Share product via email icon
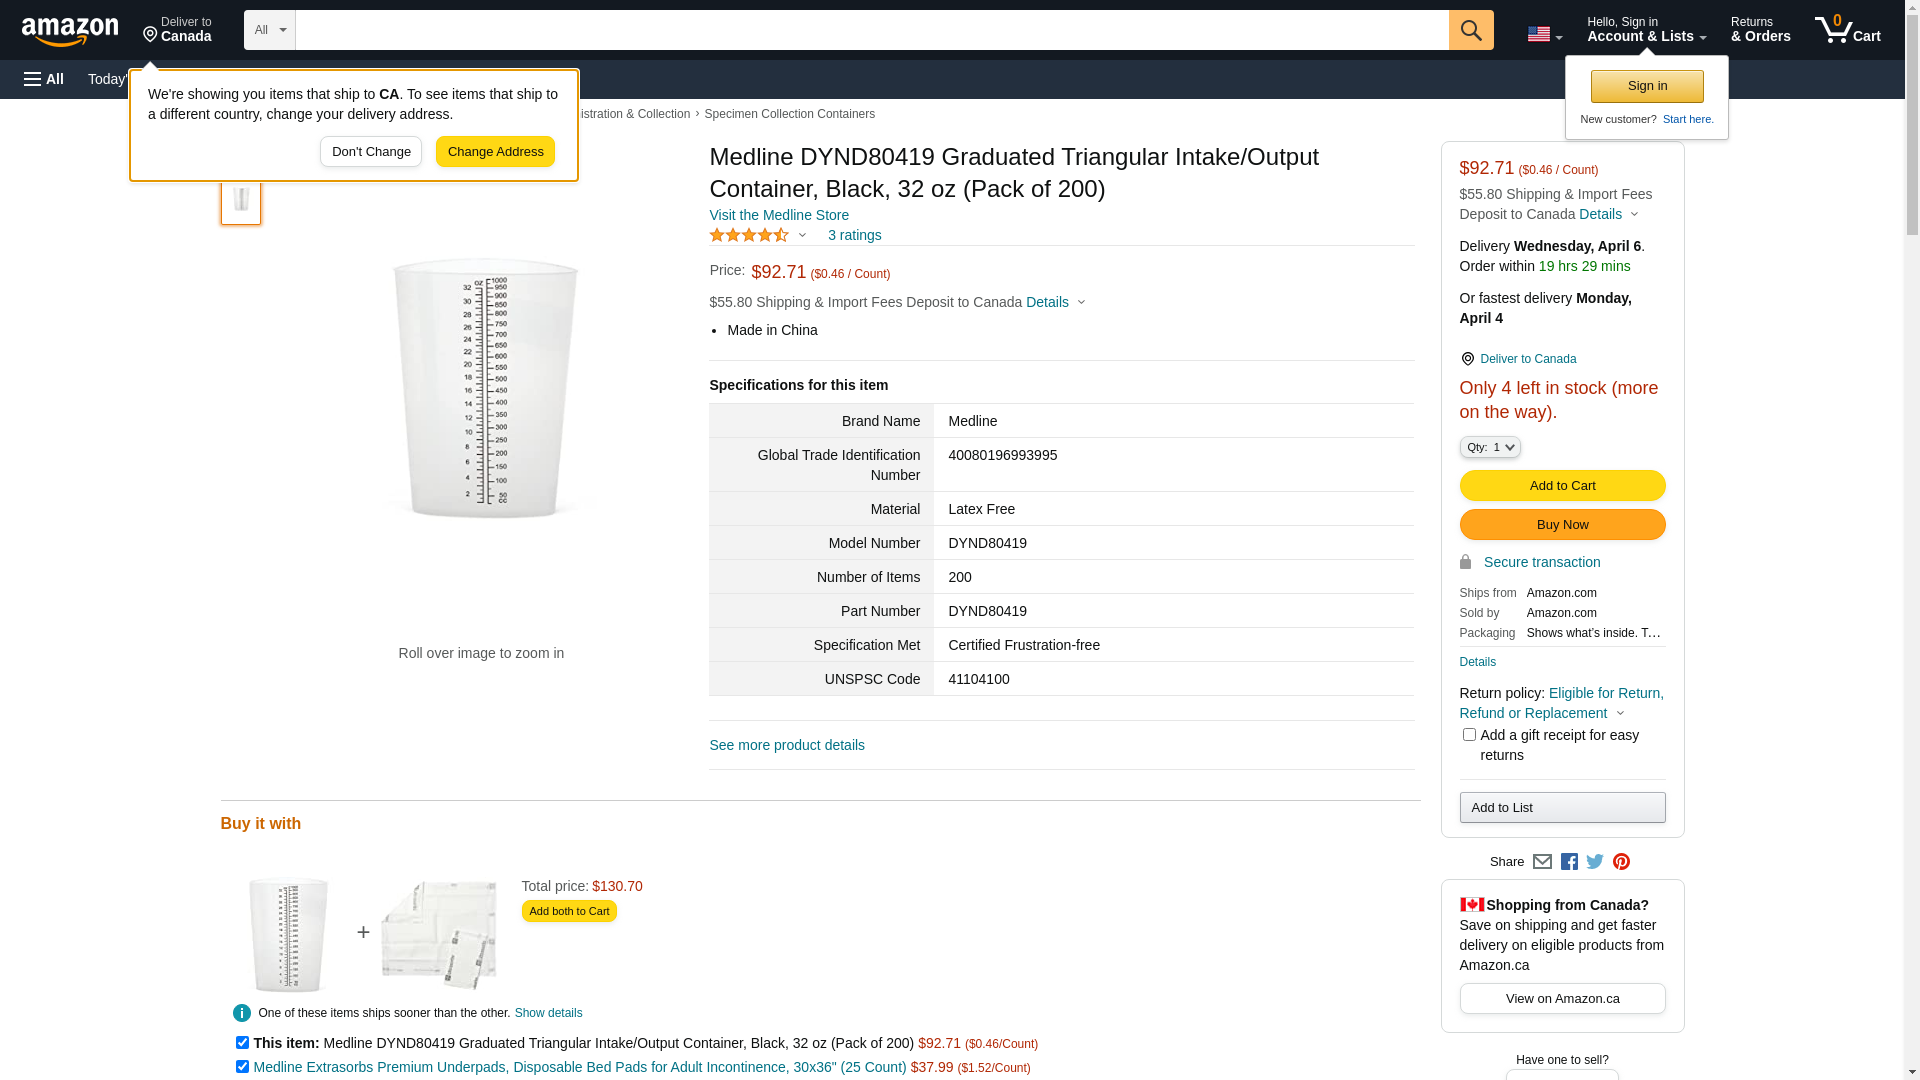Viewport: 1920px width, 1080px height. (1542, 862)
